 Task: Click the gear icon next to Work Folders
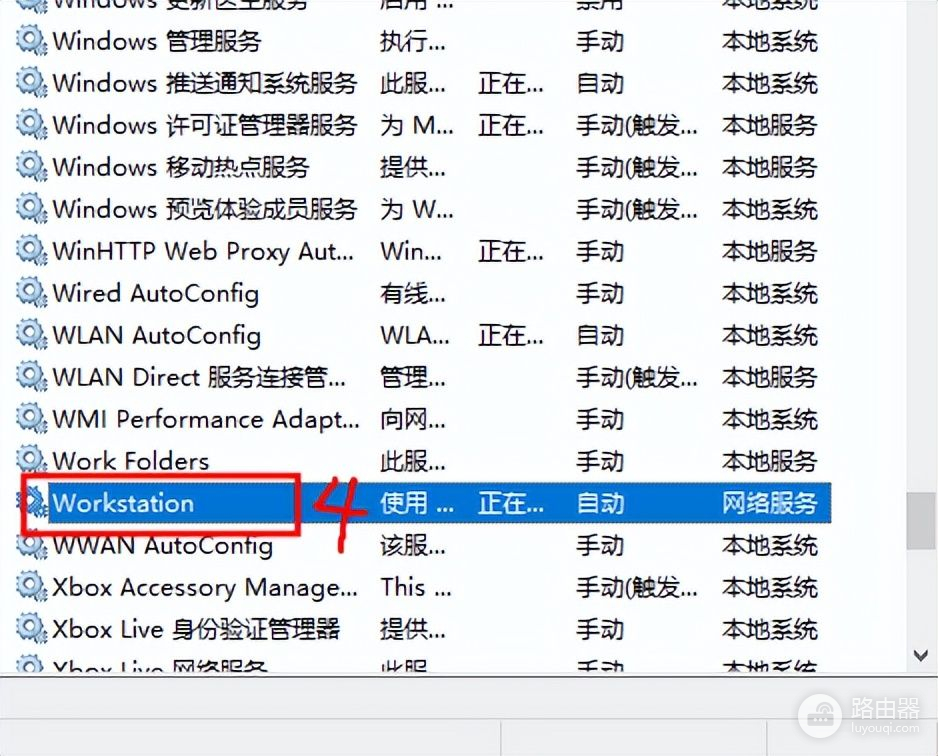tap(31, 460)
